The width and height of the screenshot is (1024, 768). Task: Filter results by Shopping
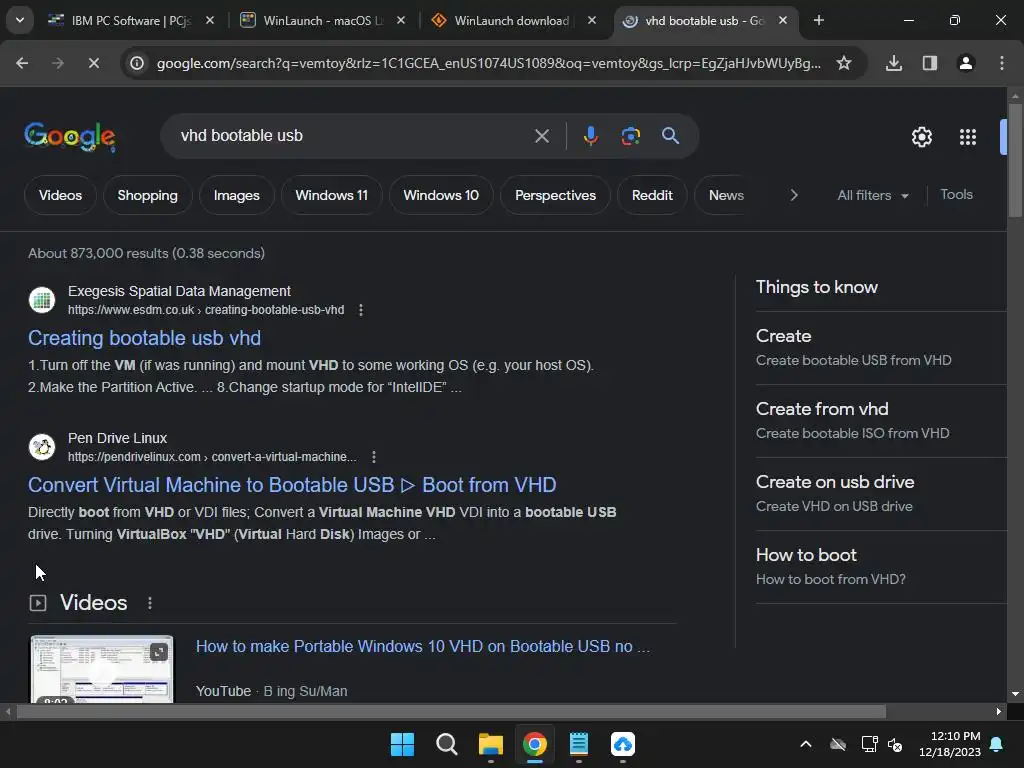148,195
